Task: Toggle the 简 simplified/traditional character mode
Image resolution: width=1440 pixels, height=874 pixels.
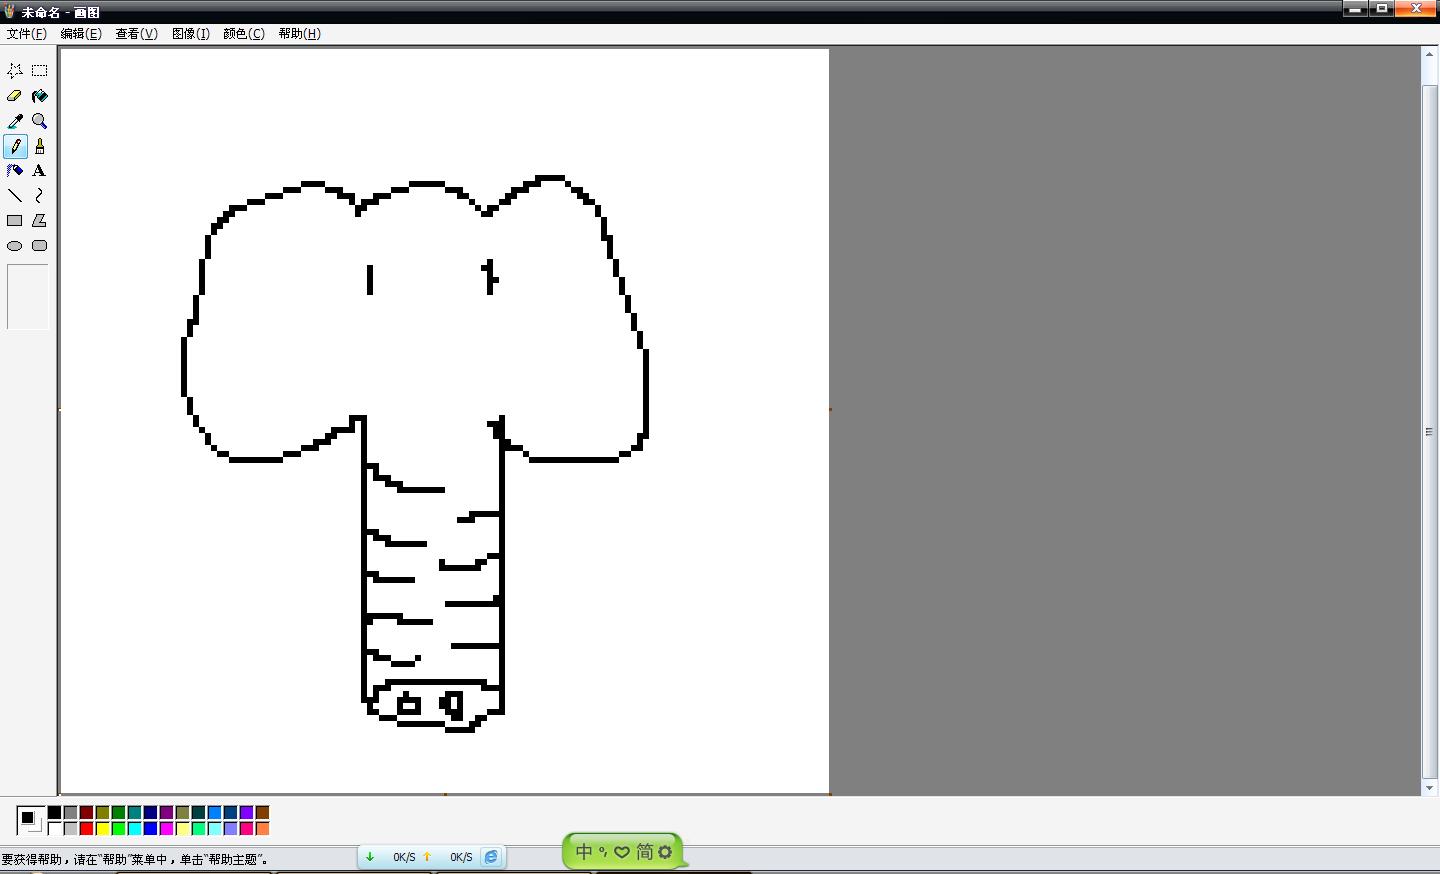Action: [x=645, y=852]
